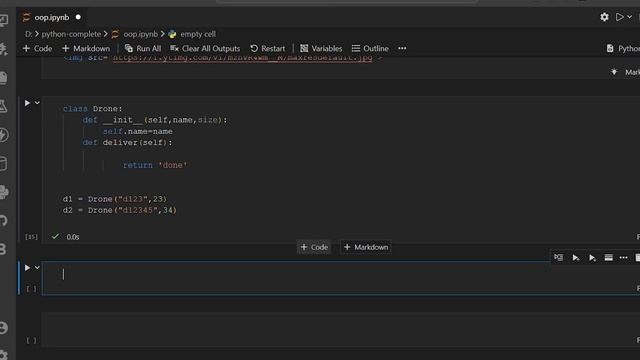Expand run options for the Drone cell
640x360 pixels.
[37, 103]
